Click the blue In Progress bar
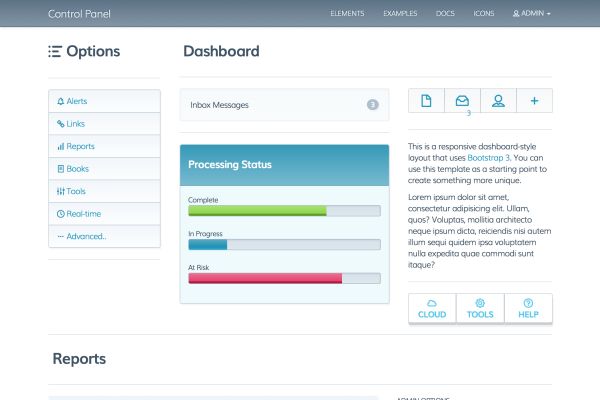This screenshot has width=600, height=400. 208,244
